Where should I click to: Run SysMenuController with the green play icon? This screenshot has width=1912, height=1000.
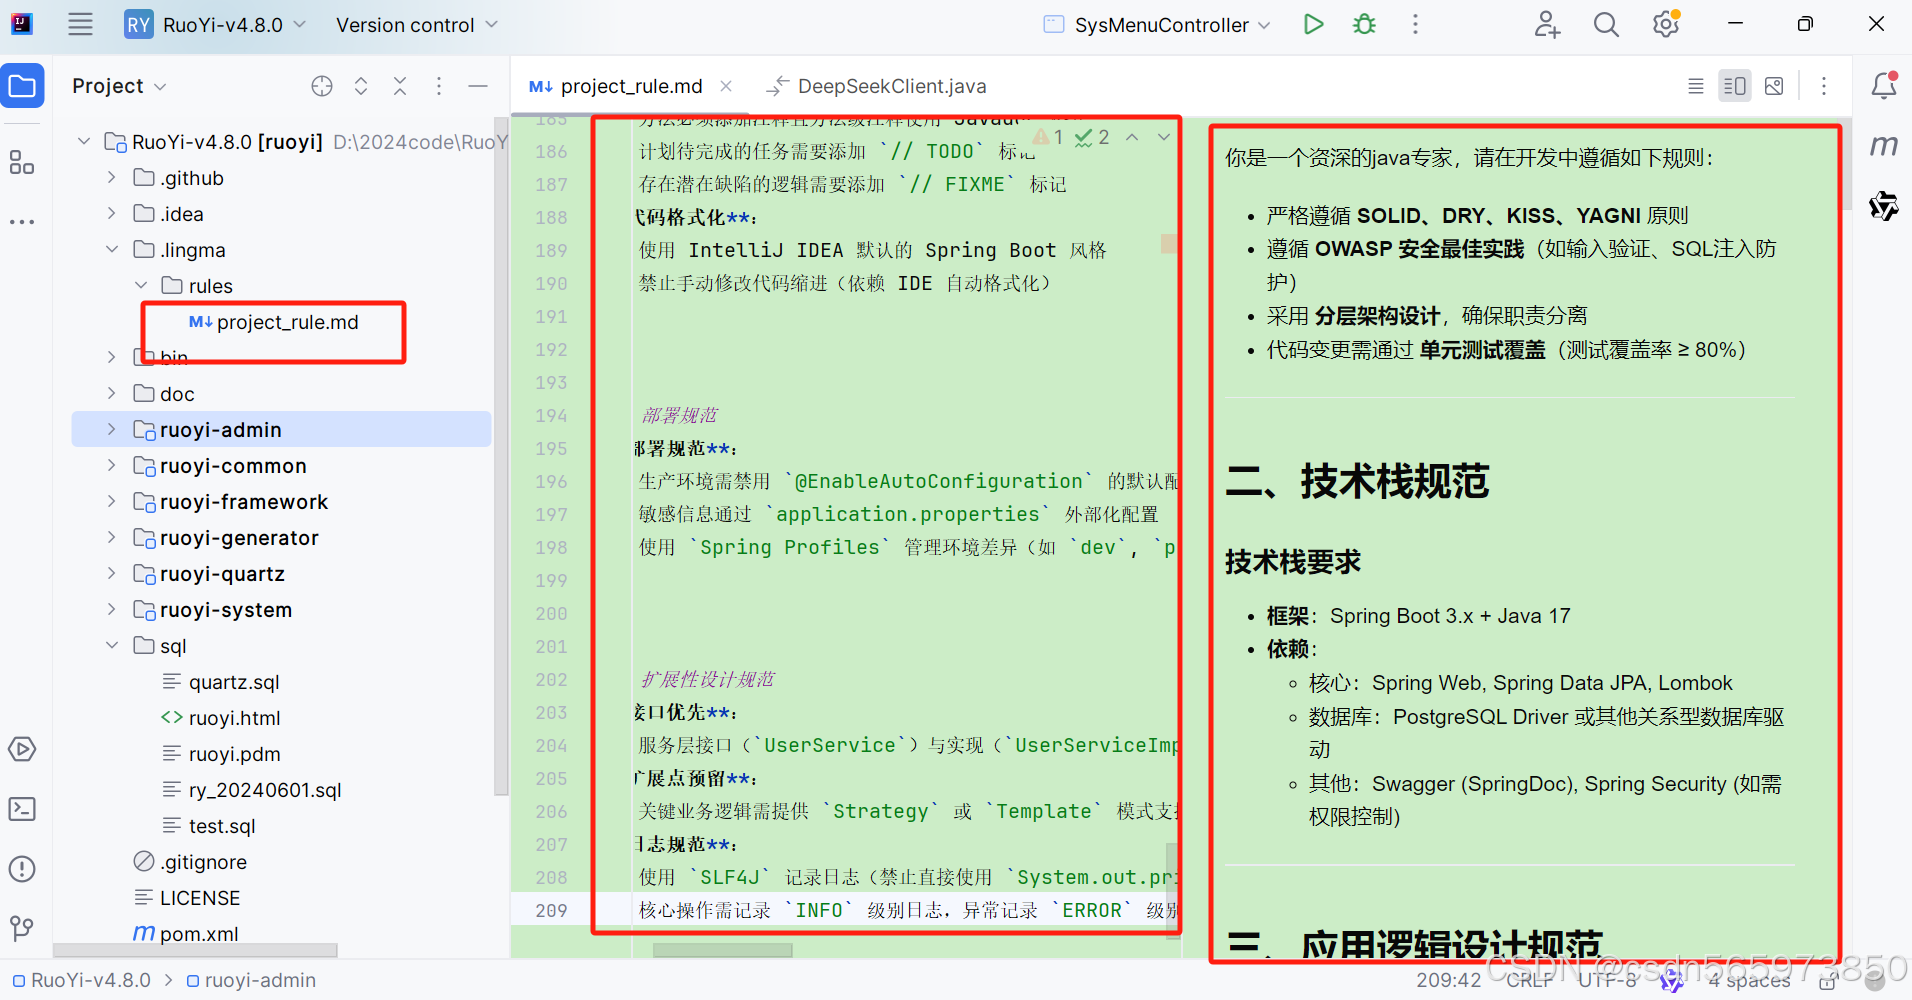click(x=1313, y=24)
